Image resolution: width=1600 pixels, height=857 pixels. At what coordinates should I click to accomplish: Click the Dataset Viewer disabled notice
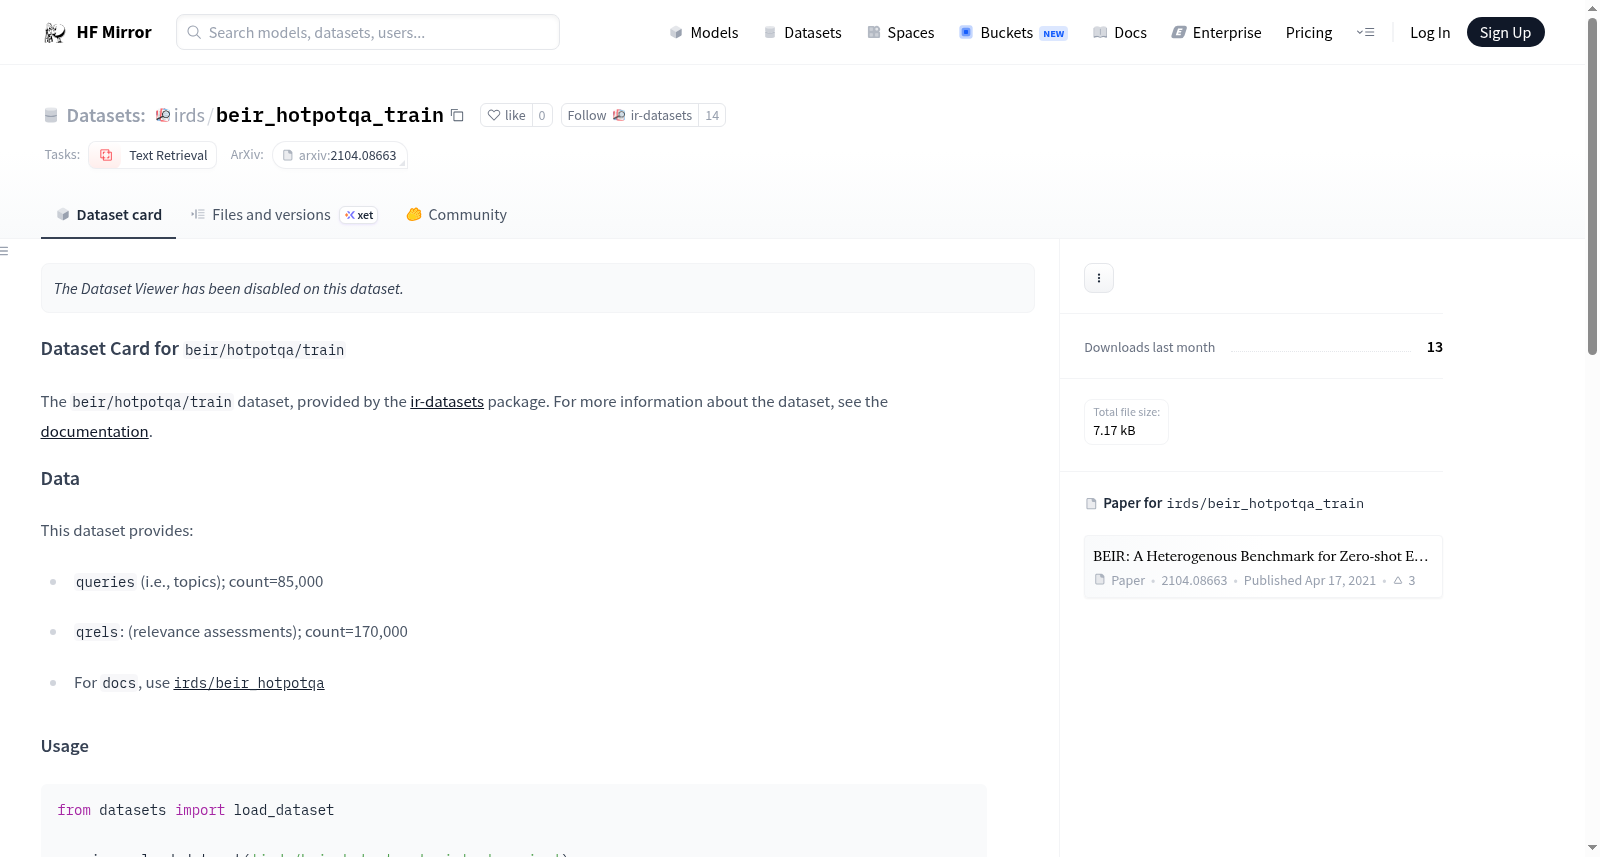point(538,288)
